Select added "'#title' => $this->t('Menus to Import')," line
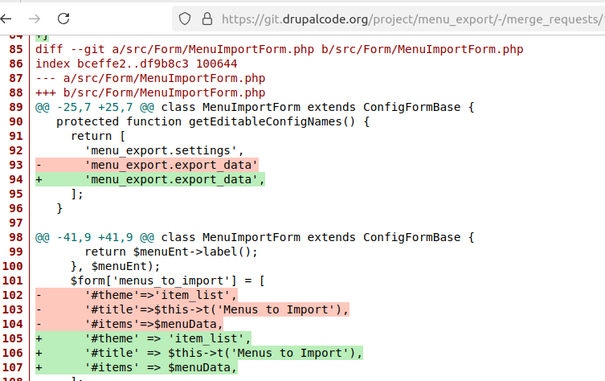The height and width of the screenshot is (381, 605). click(199, 353)
